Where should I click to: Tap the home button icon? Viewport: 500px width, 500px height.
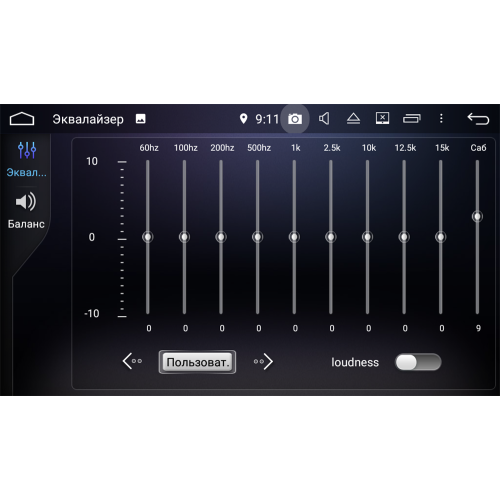click(22, 119)
